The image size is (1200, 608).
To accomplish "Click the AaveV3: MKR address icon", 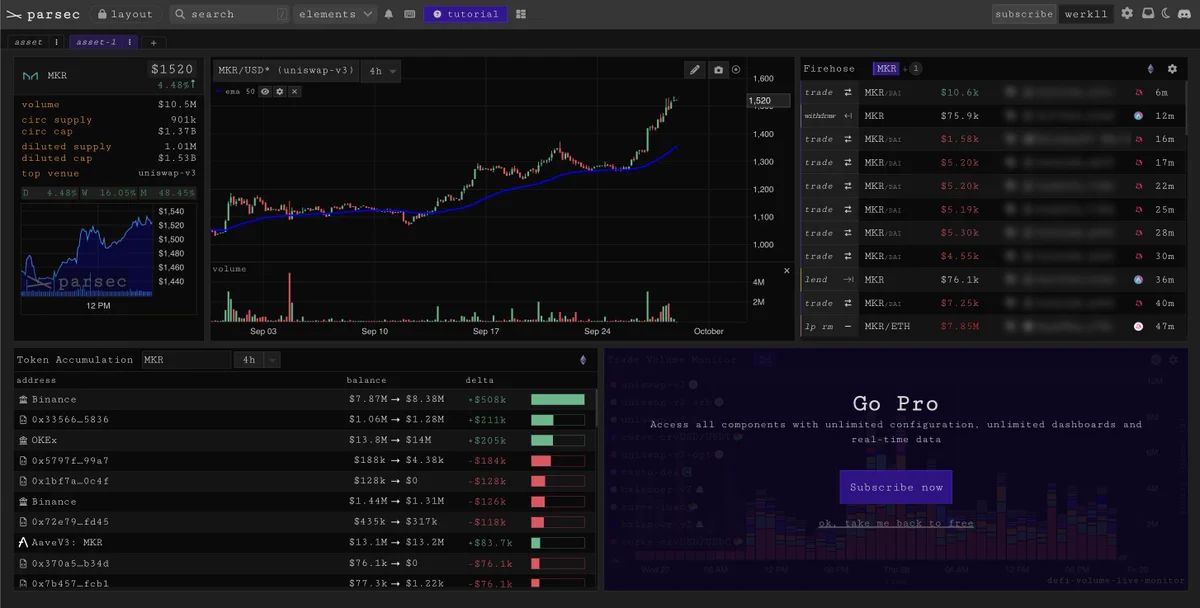I will (x=23, y=542).
